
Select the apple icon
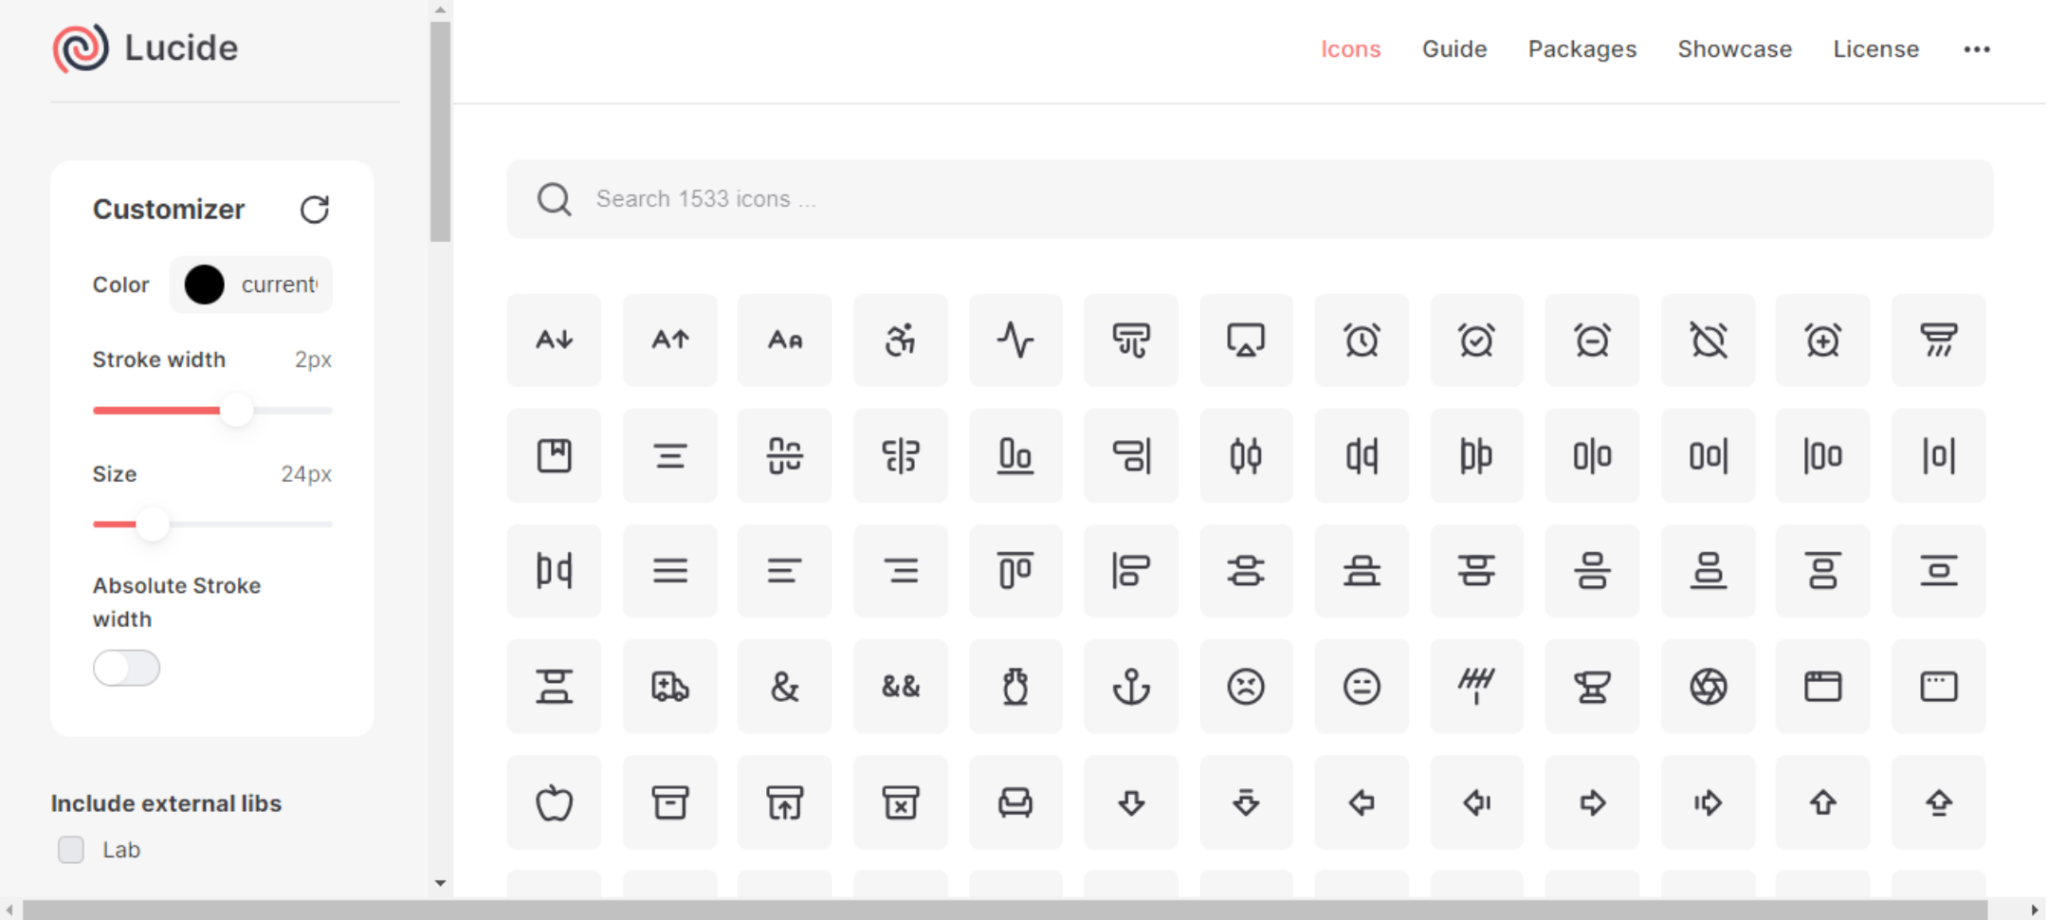coord(553,801)
